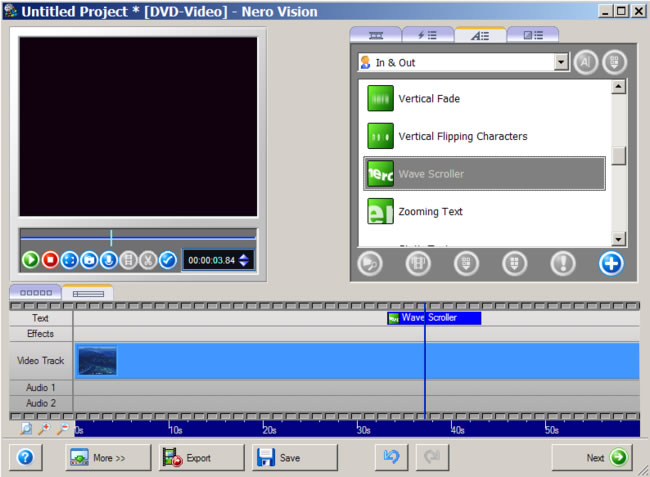This screenshot has width=650, height=477.
Task: Click the round AI text icon
Action: coord(585,63)
